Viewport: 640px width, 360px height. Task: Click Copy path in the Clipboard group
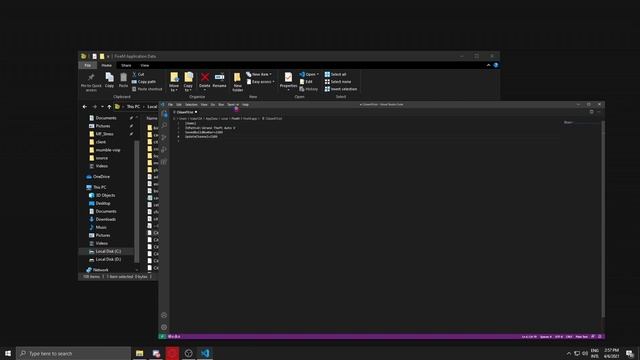[144, 82]
